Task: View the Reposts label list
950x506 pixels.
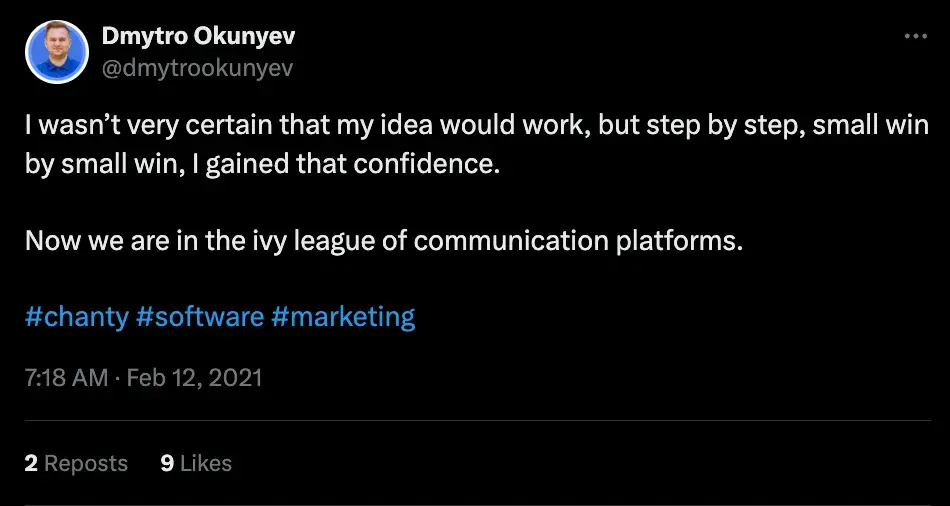Action: pos(86,463)
